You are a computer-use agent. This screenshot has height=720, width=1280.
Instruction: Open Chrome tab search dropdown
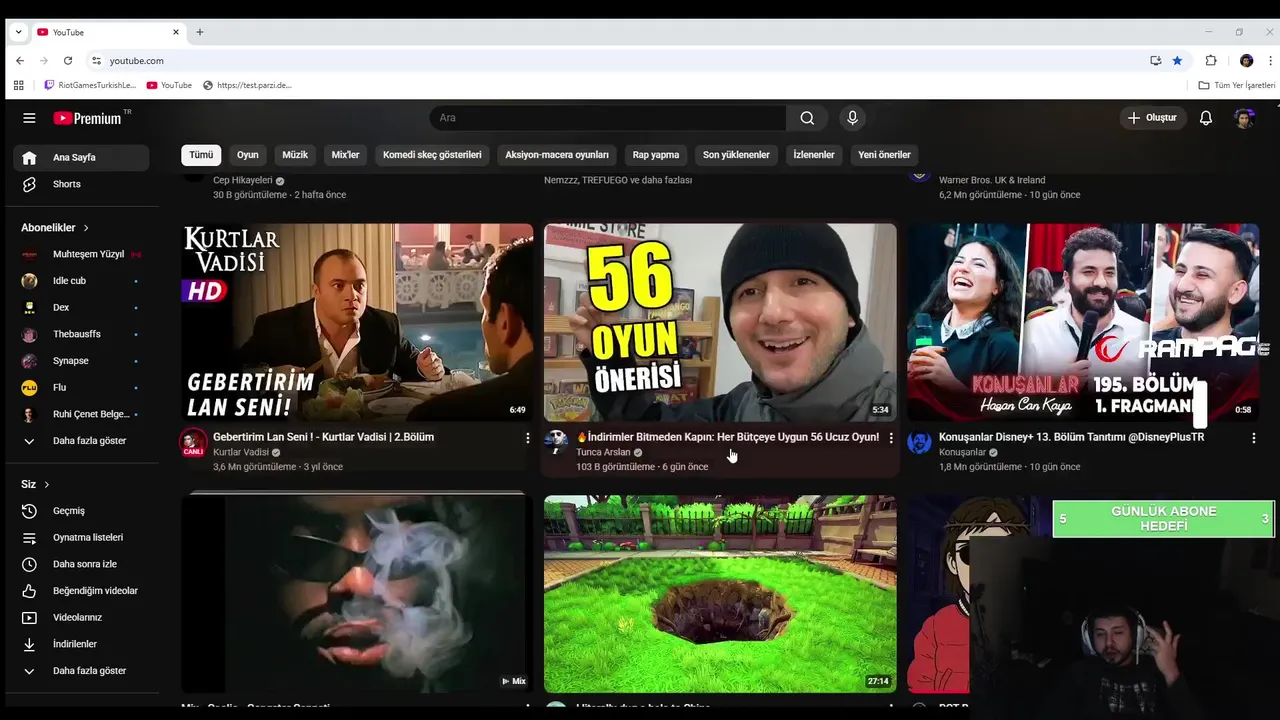[x=18, y=32]
